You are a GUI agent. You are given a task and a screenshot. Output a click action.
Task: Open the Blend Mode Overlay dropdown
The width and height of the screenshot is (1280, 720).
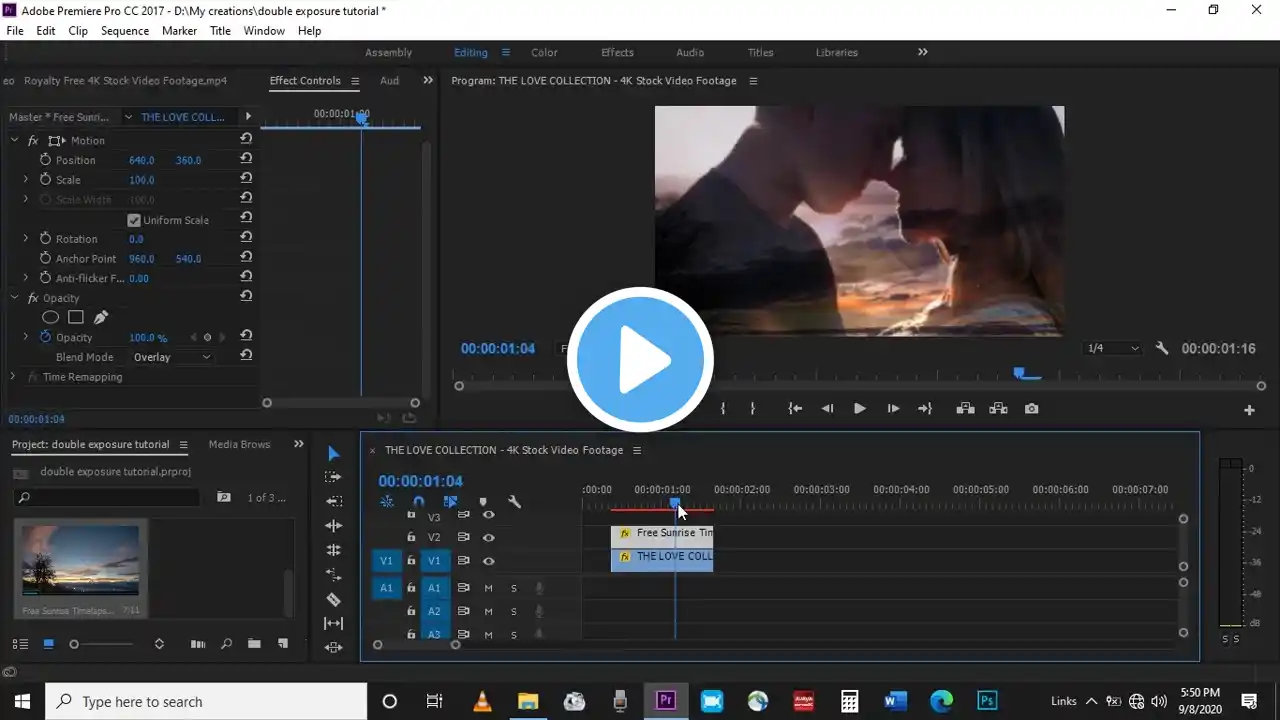point(172,357)
